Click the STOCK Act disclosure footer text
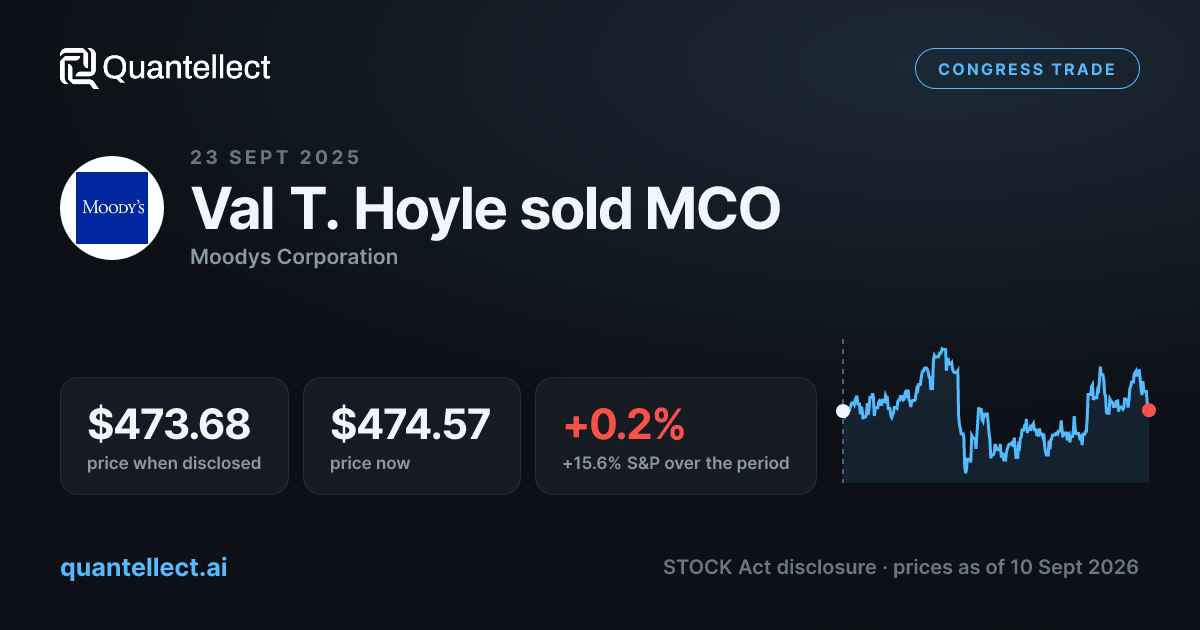The image size is (1200, 630). tap(768, 567)
